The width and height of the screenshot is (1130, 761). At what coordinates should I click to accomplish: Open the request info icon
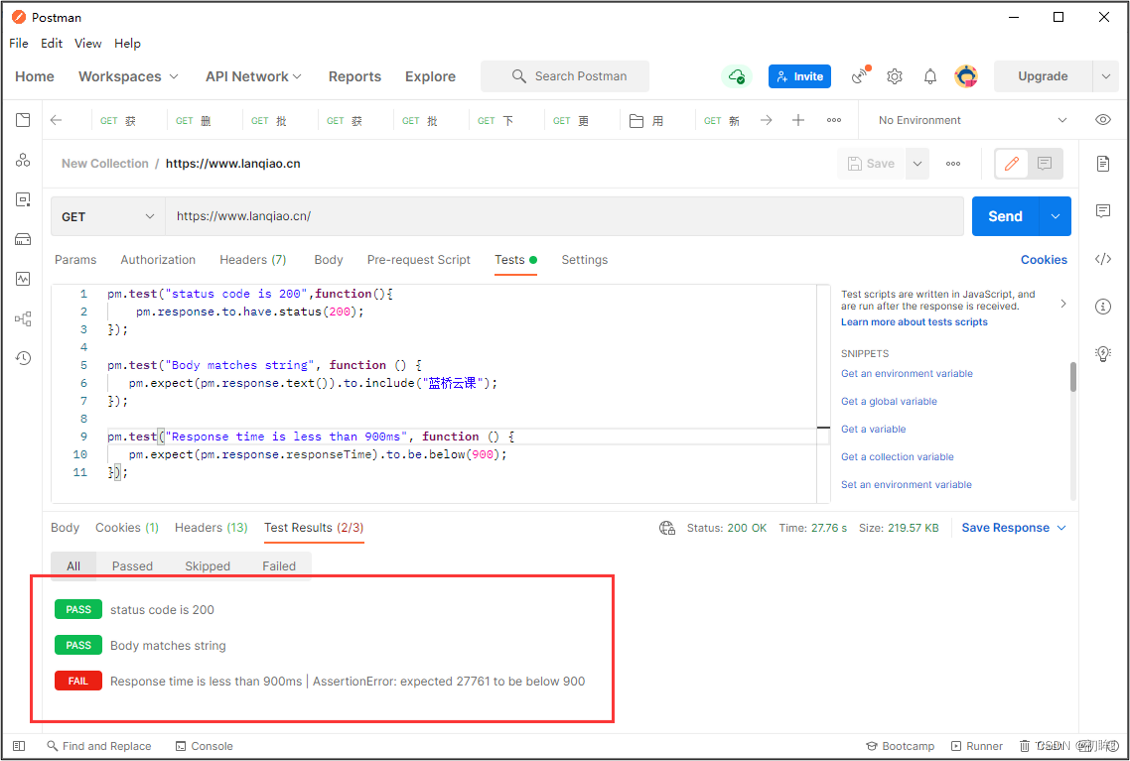tap(1103, 307)
